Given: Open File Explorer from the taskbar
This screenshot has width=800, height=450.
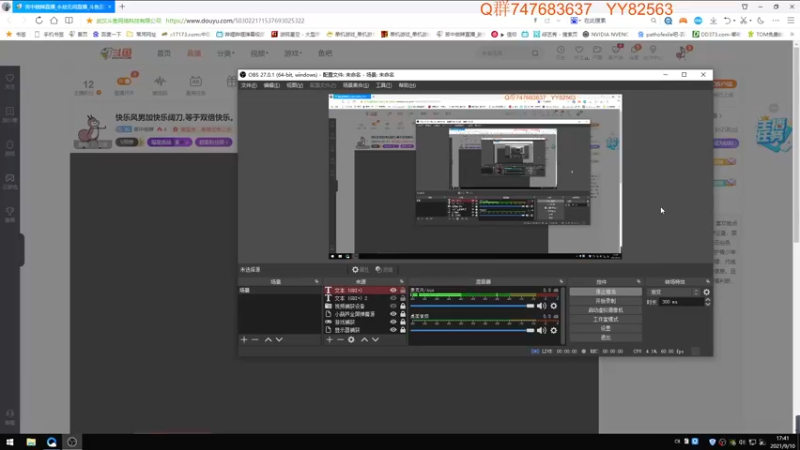Looking at the screenshot, I should pyautogui.click(x=31, y=442).
